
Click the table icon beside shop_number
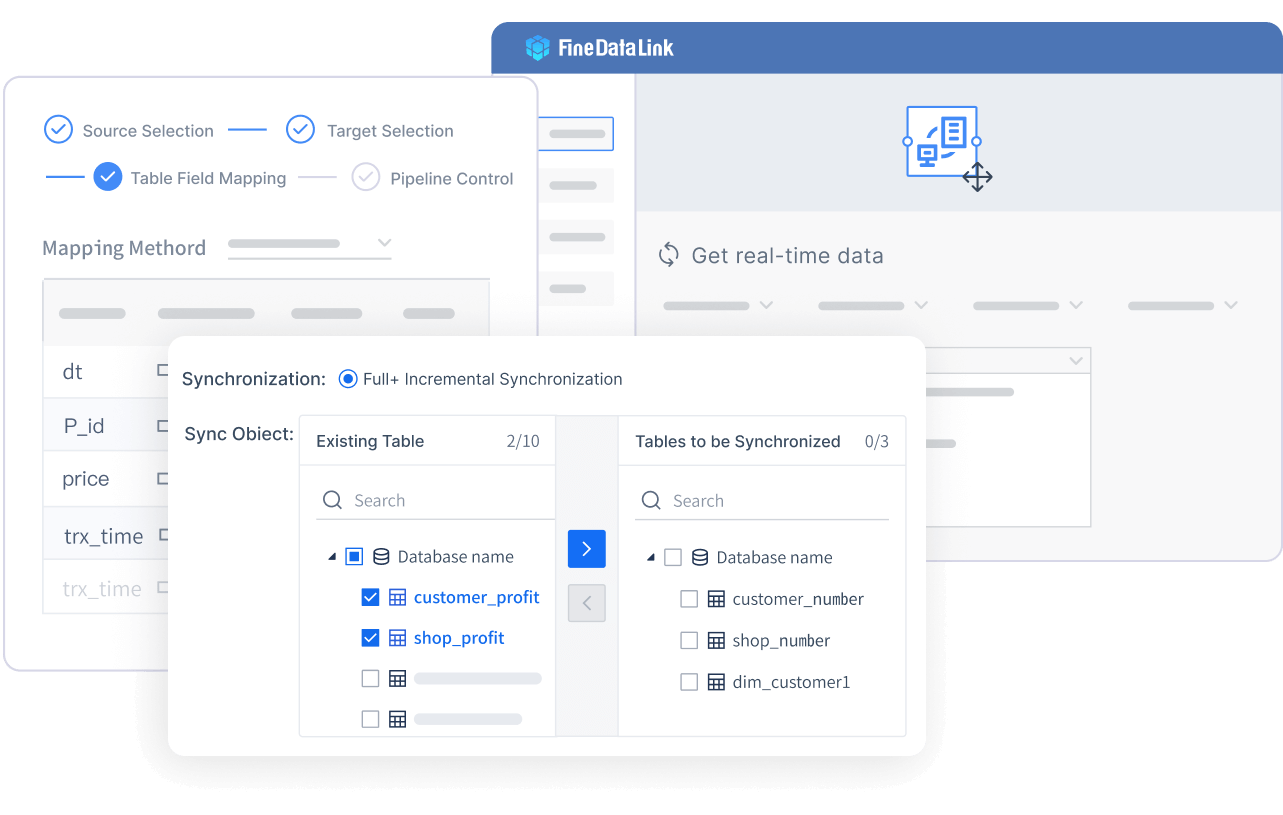point(716,640)
